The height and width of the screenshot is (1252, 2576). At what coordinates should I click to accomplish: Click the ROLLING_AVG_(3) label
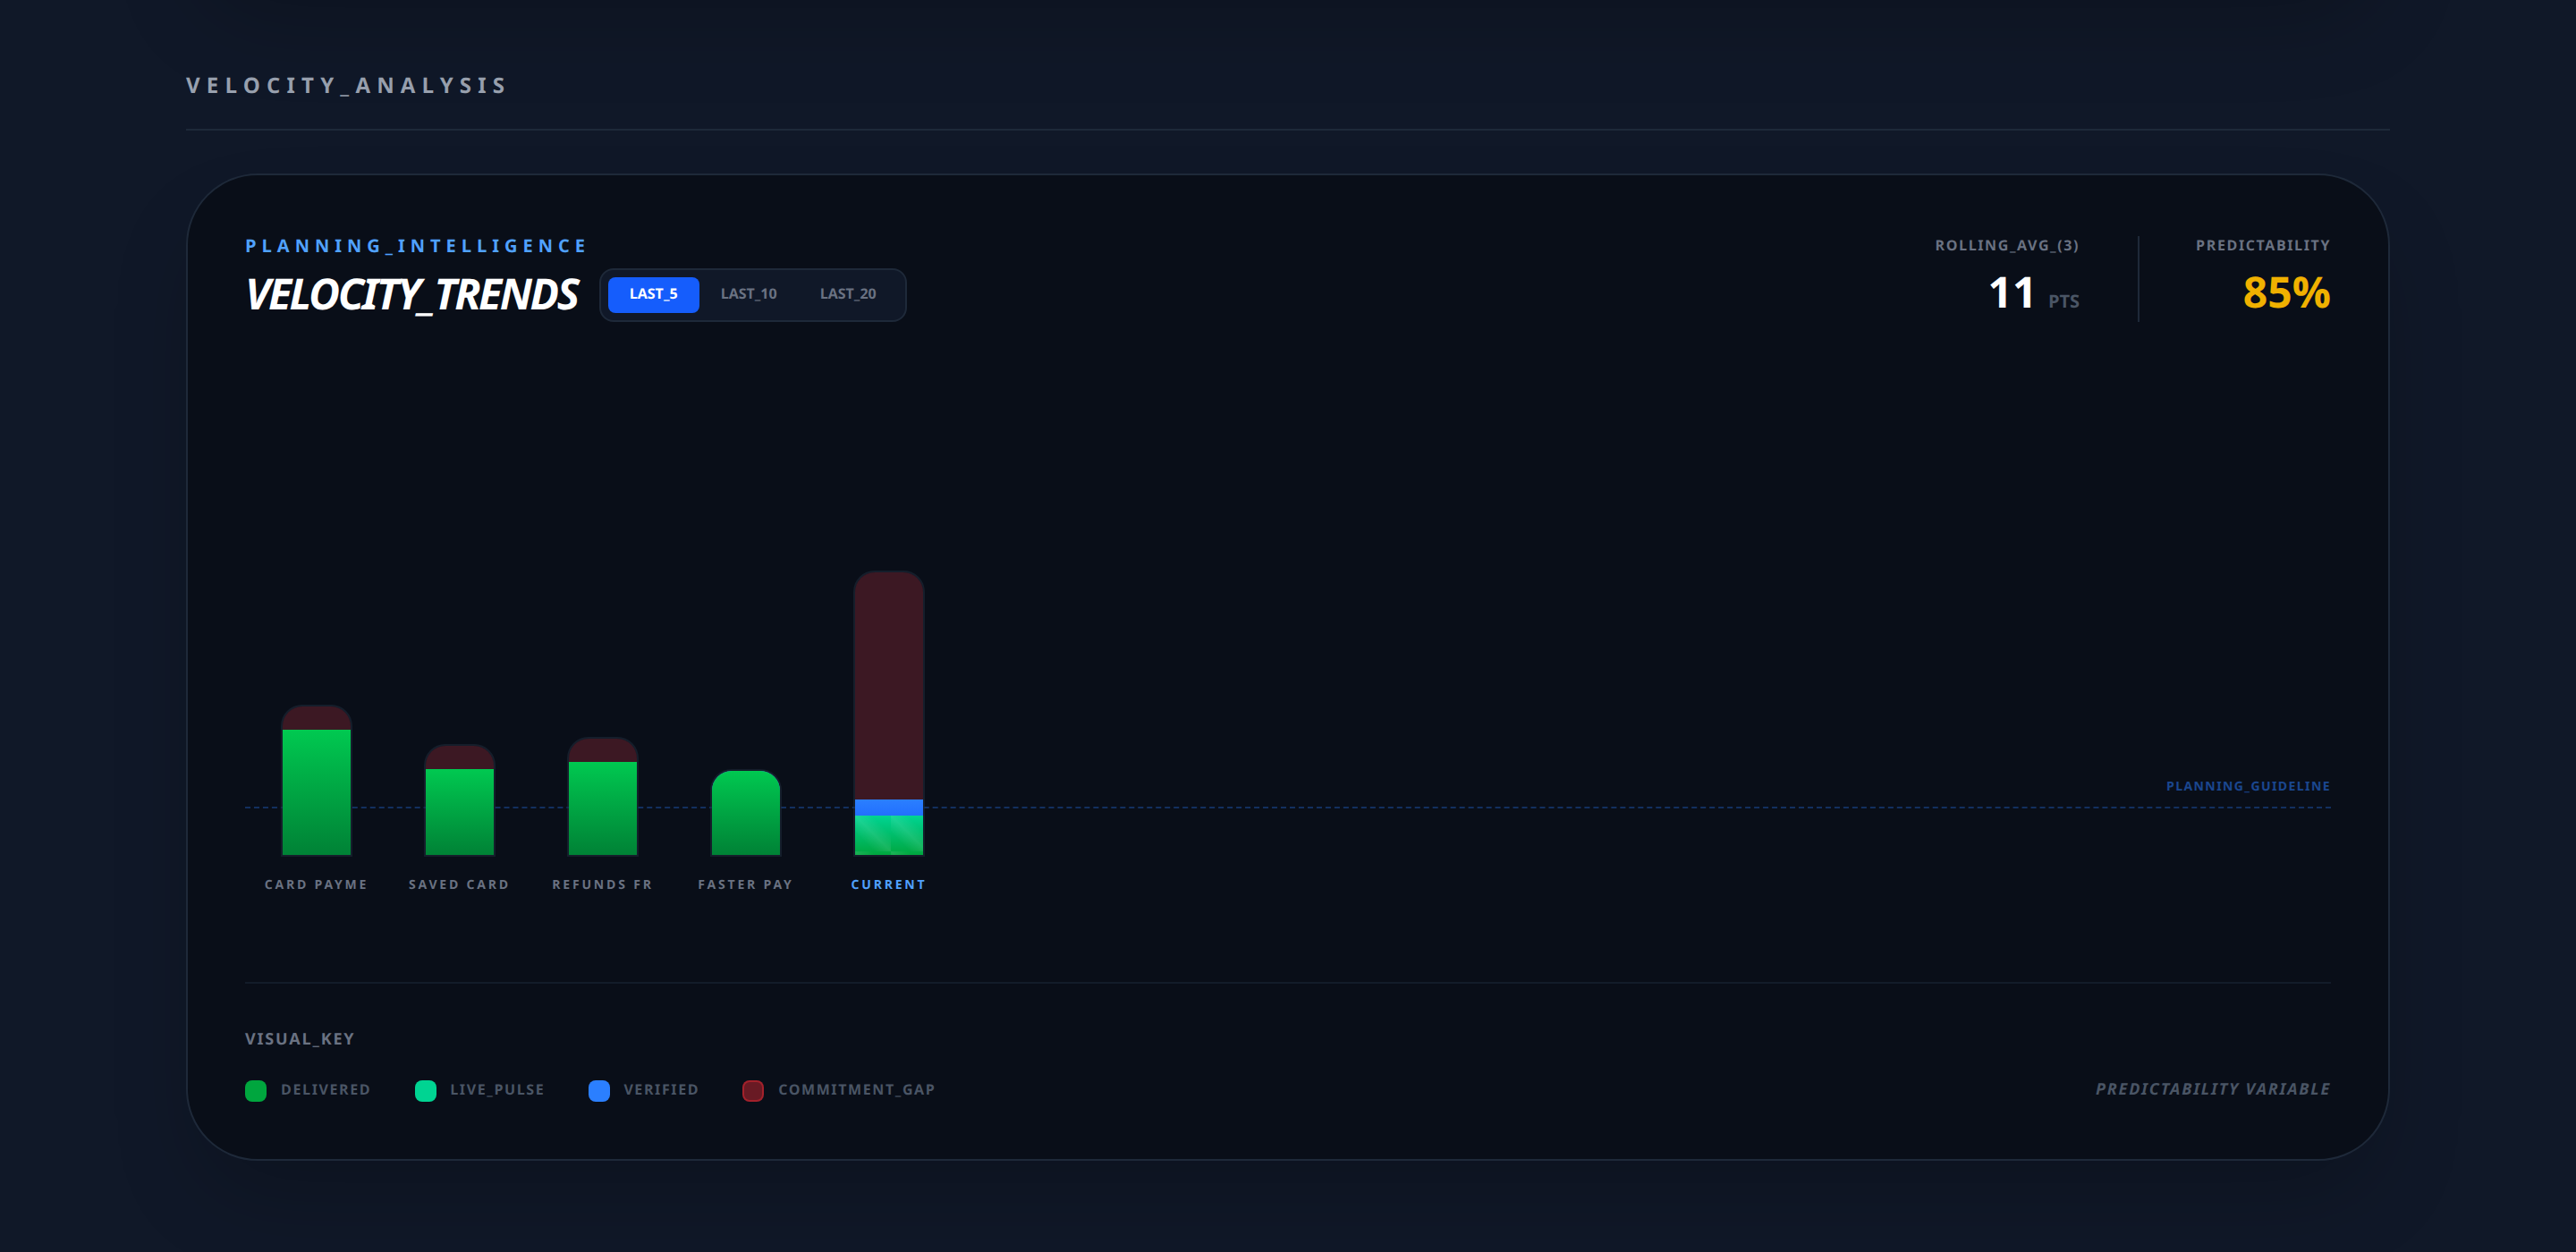click(2006, 246)
